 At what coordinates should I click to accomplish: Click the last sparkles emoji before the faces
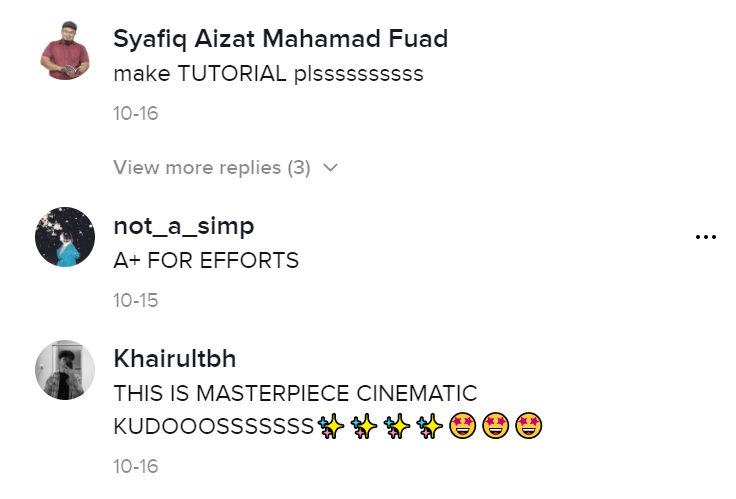429,426
